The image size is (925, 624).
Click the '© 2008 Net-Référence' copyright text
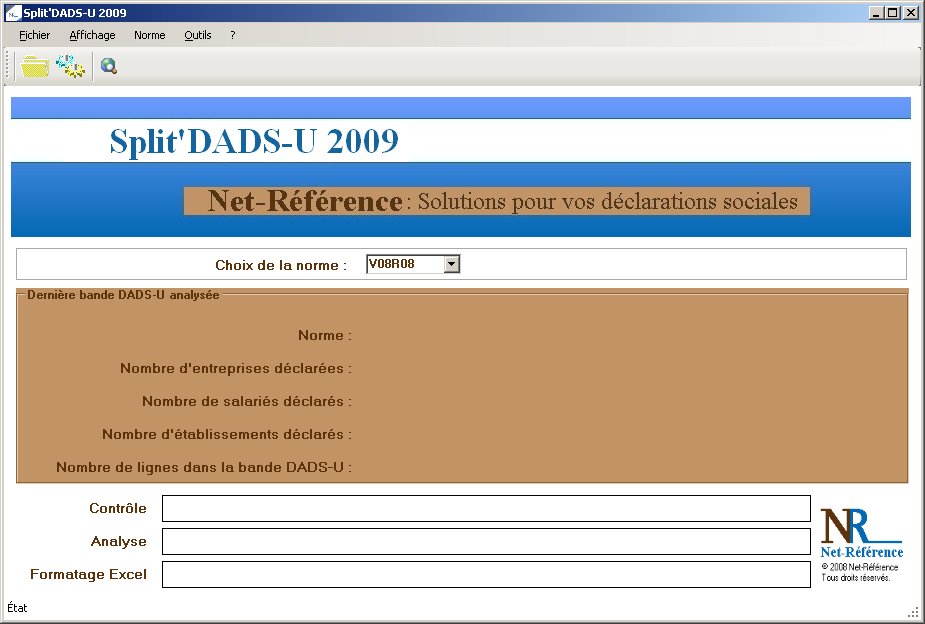pos(860,567)
